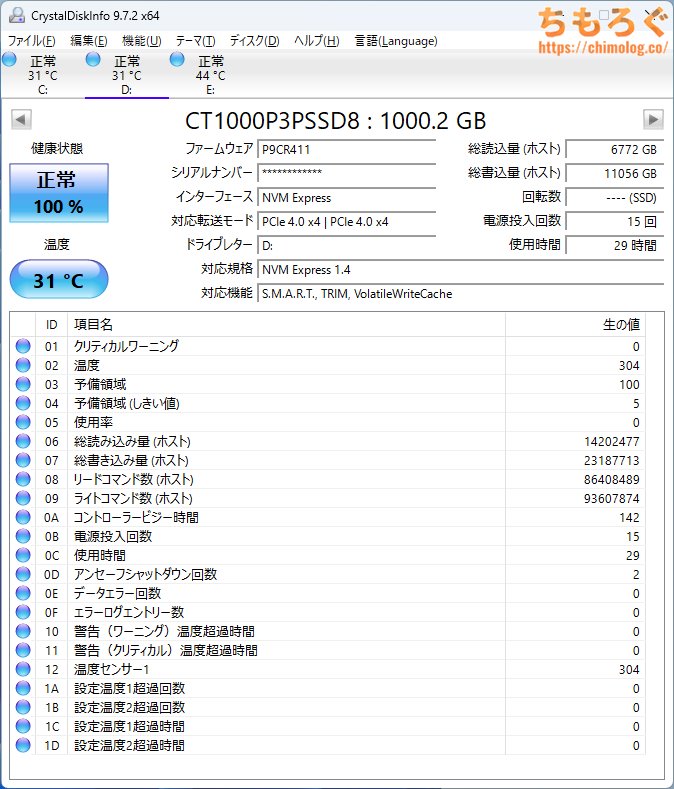Screen dimensions: 674x789
Task: Click the 生の値 column header
Action: tap(575, 325)
